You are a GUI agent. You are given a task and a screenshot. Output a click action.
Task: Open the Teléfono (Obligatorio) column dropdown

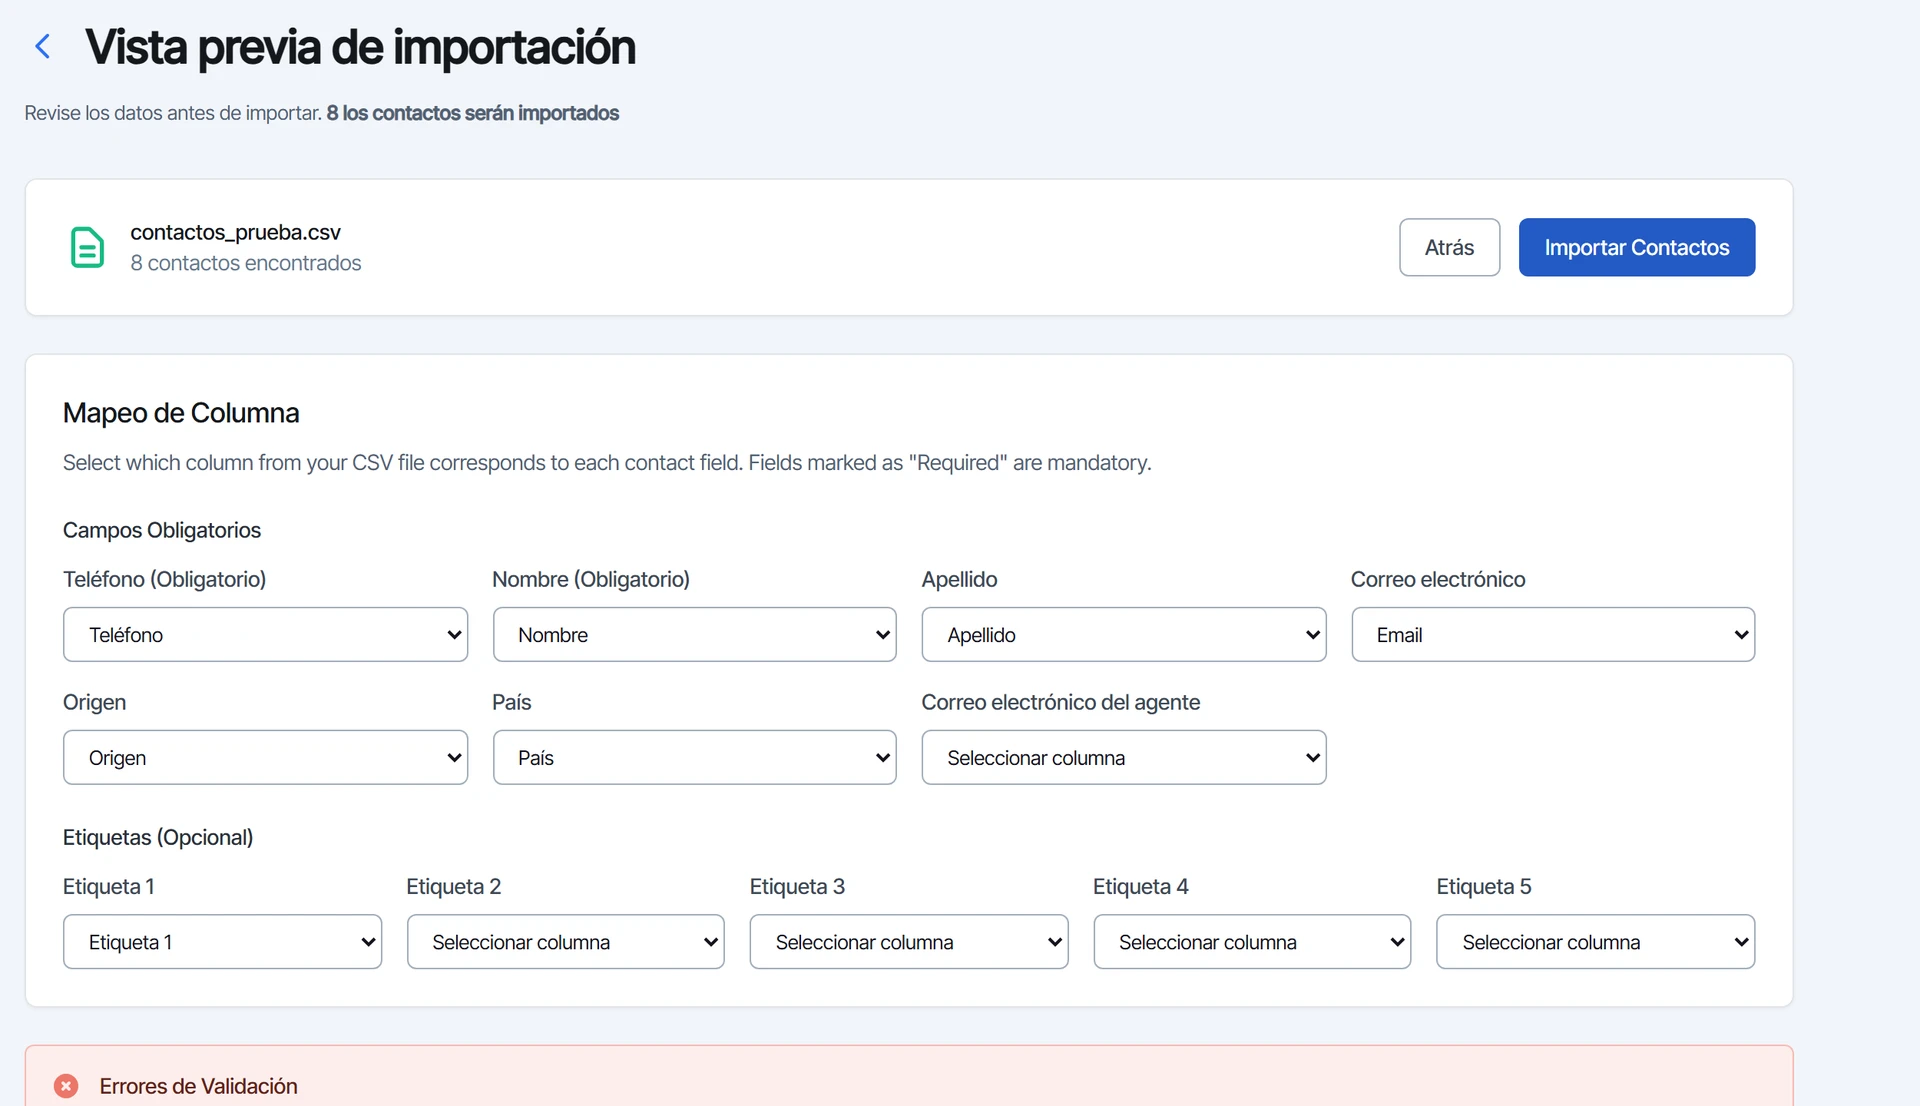265,634
